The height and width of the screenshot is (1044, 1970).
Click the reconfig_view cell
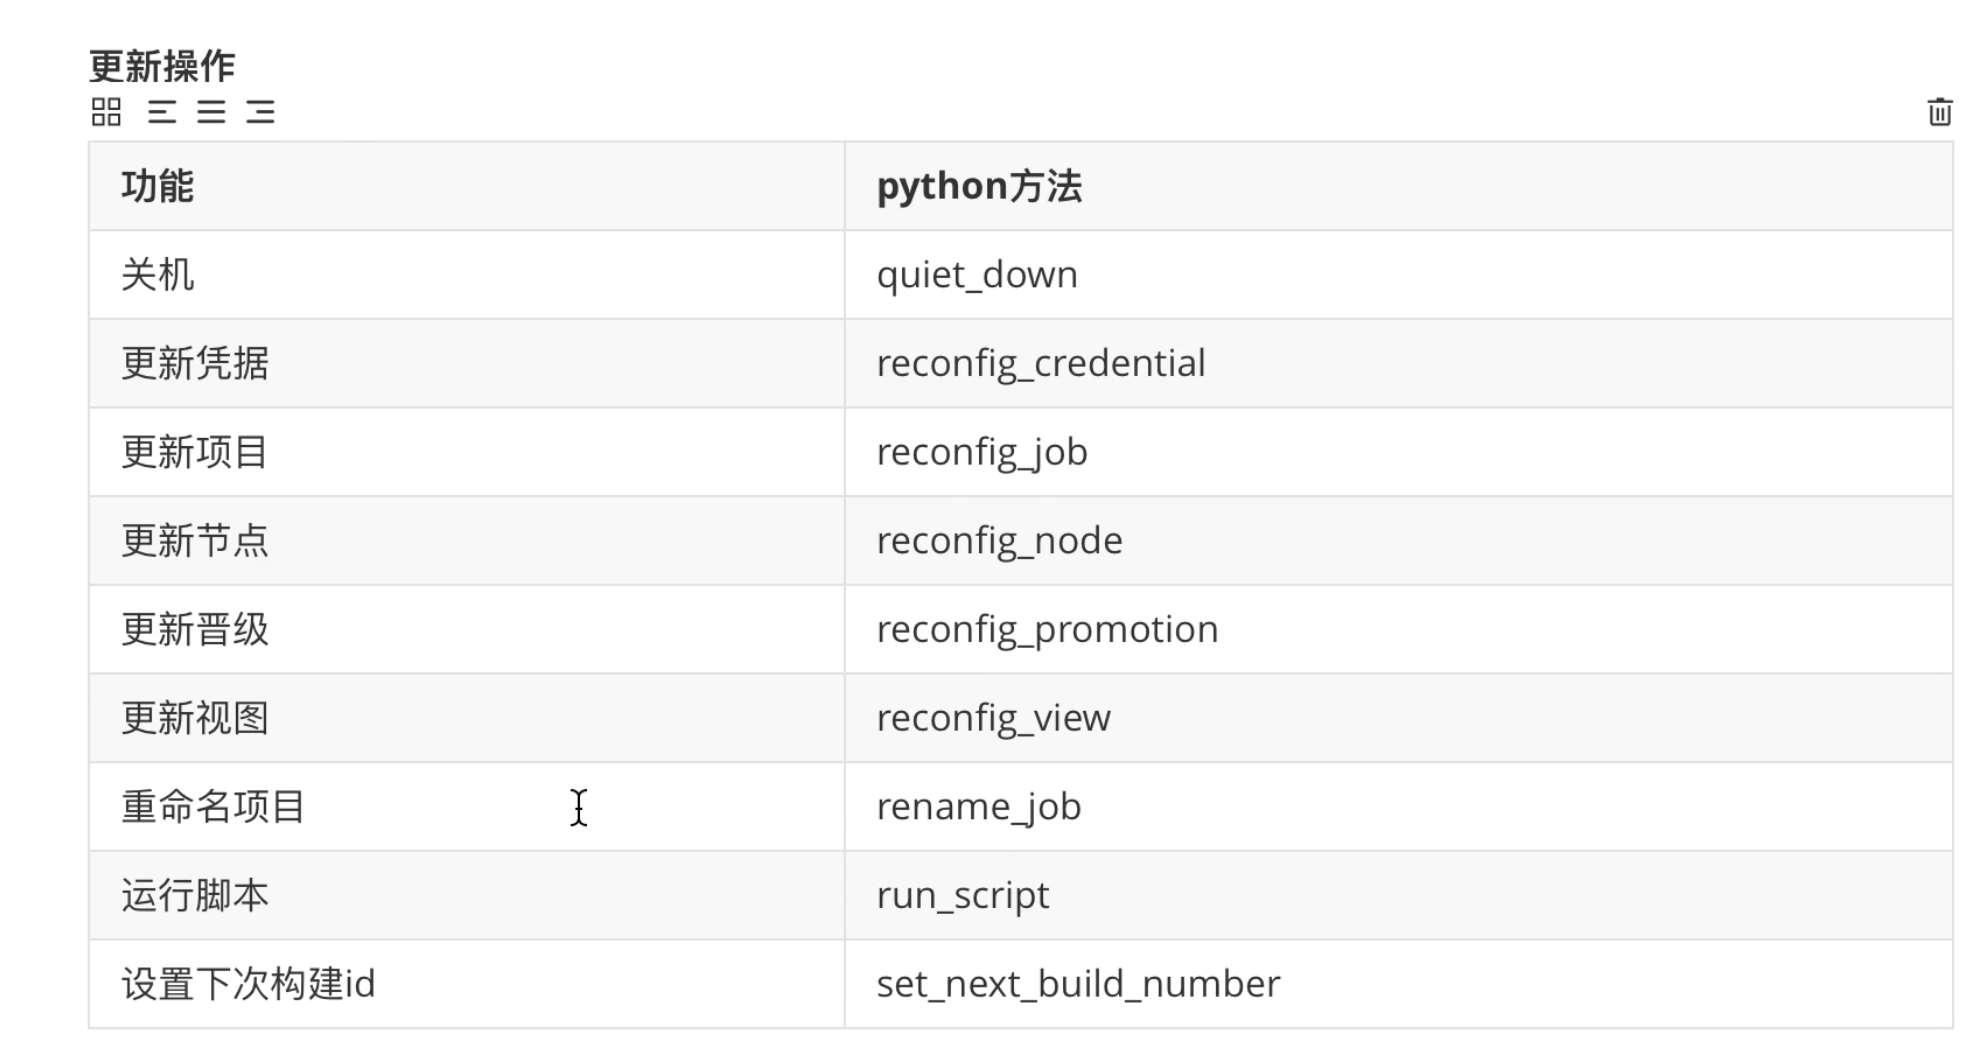click(x=1399, y=718)
